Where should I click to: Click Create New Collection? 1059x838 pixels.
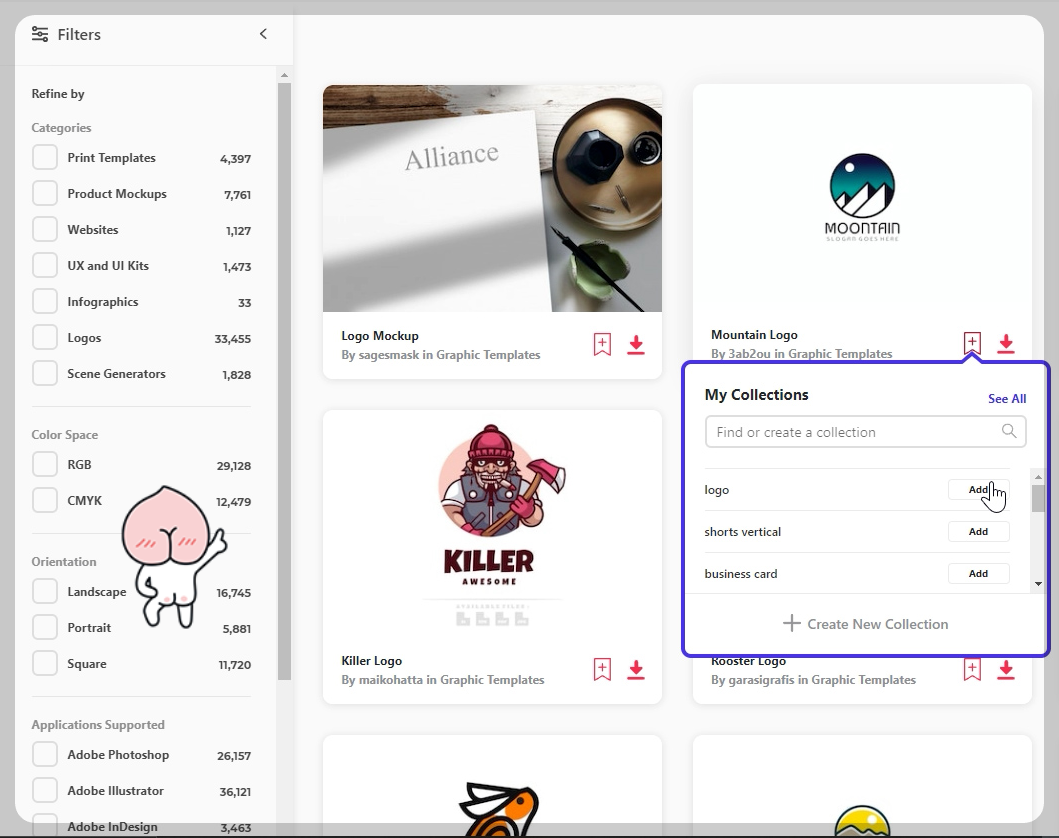tap(865, 624)
